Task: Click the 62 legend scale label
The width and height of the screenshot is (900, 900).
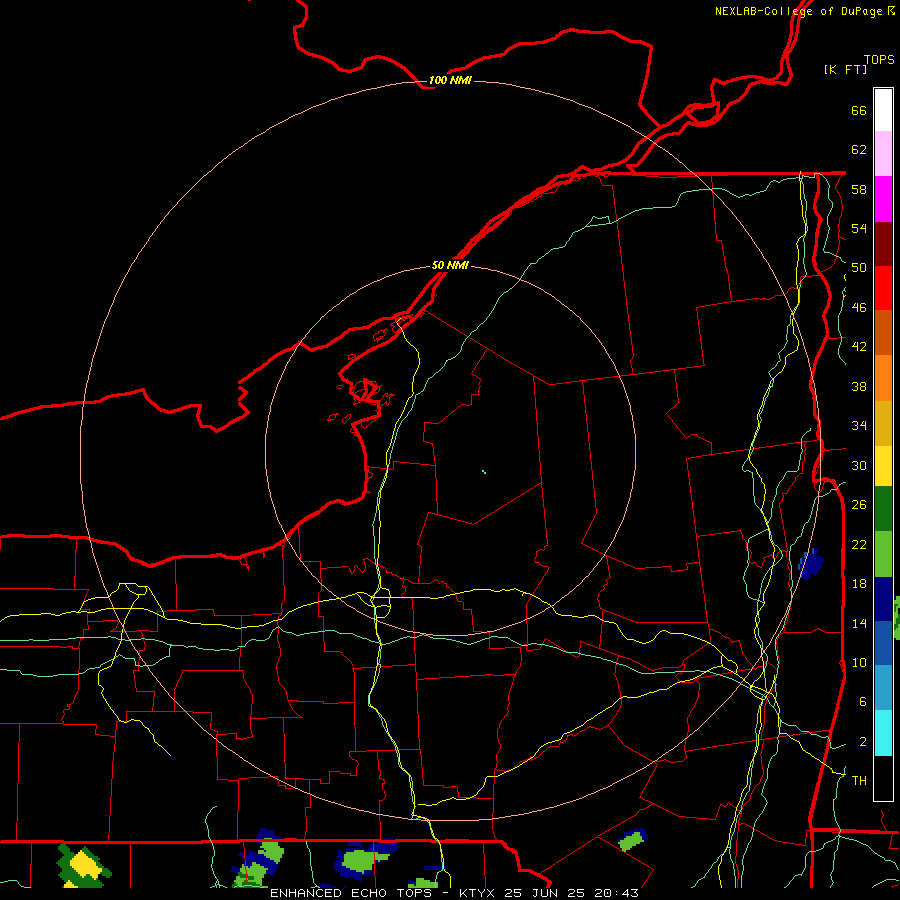Action: pos(859,150)
